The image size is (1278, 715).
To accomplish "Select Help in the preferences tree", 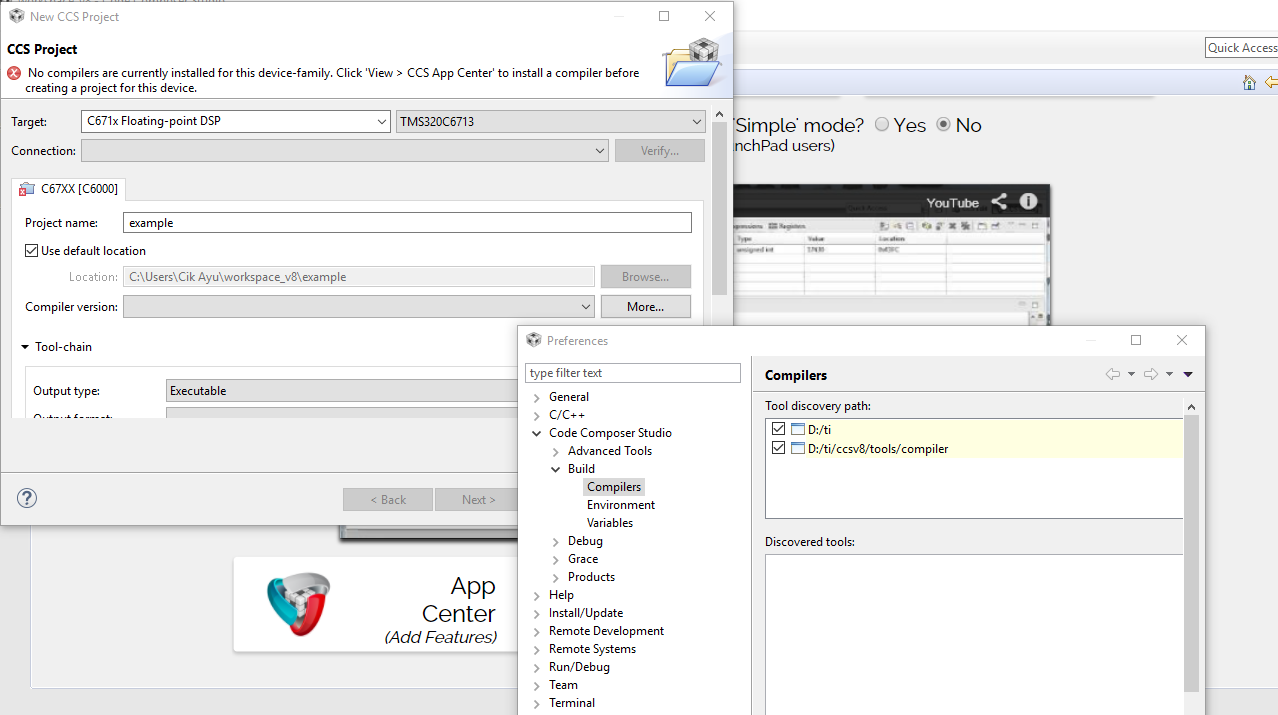I will (x=561, y=595).
